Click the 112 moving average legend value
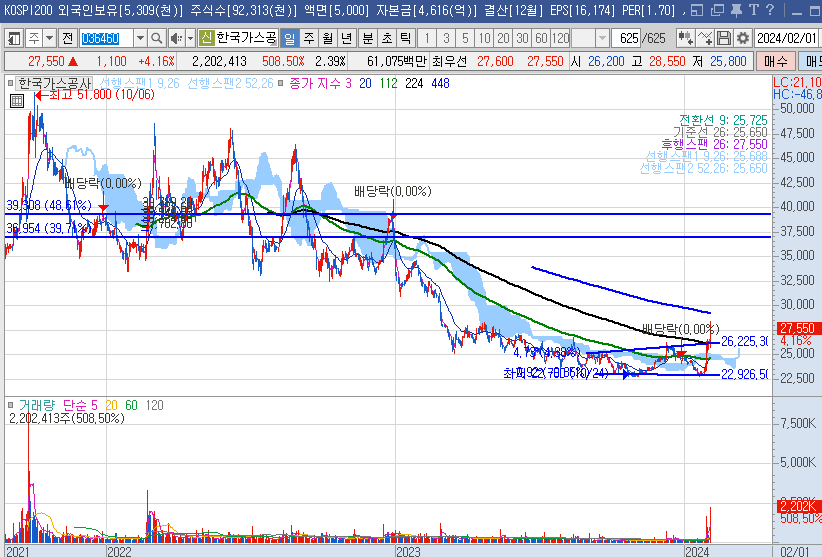 pyautogui.click(x=388, y=83)
